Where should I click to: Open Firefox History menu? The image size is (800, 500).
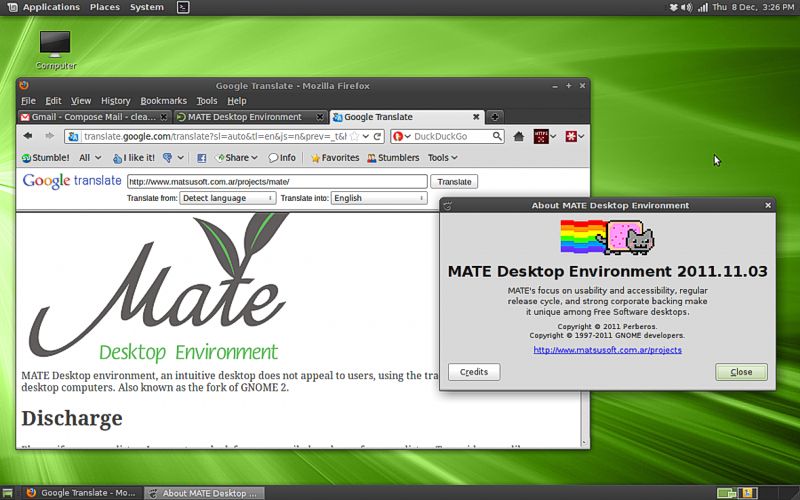click(115, 101)
